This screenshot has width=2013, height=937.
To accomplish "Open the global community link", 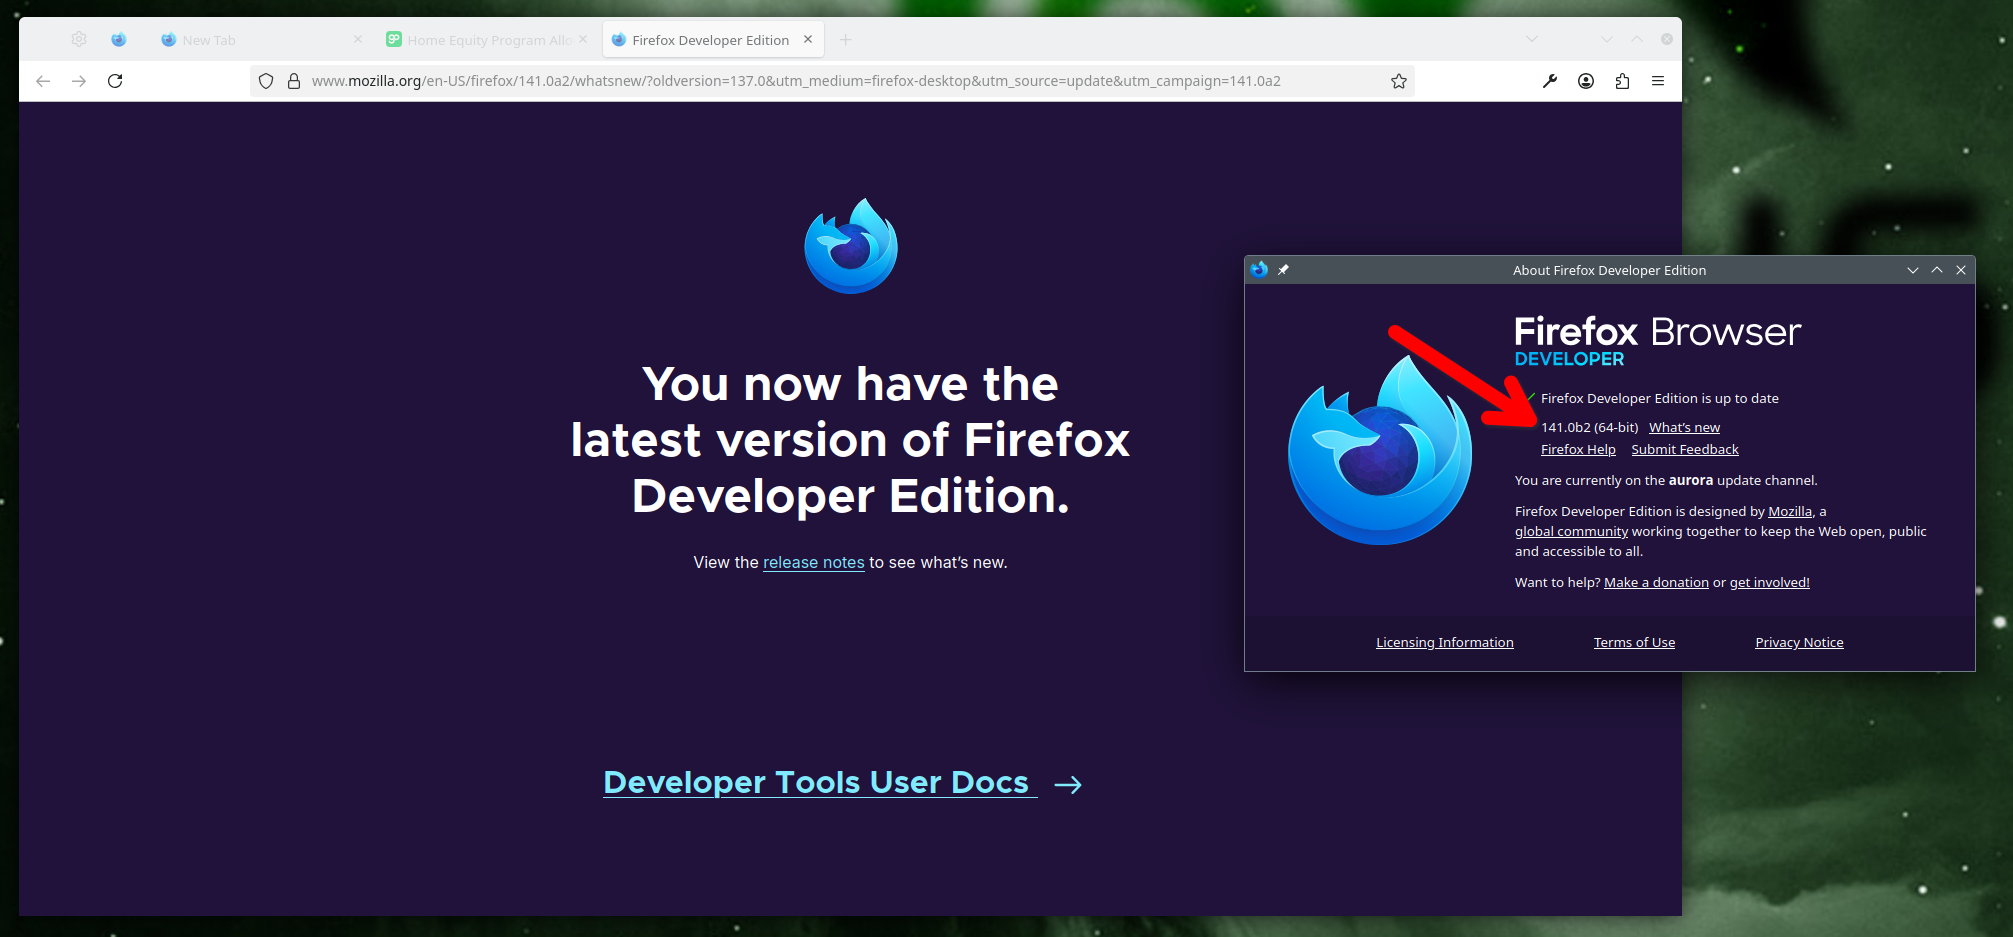I will (1571, 532).
